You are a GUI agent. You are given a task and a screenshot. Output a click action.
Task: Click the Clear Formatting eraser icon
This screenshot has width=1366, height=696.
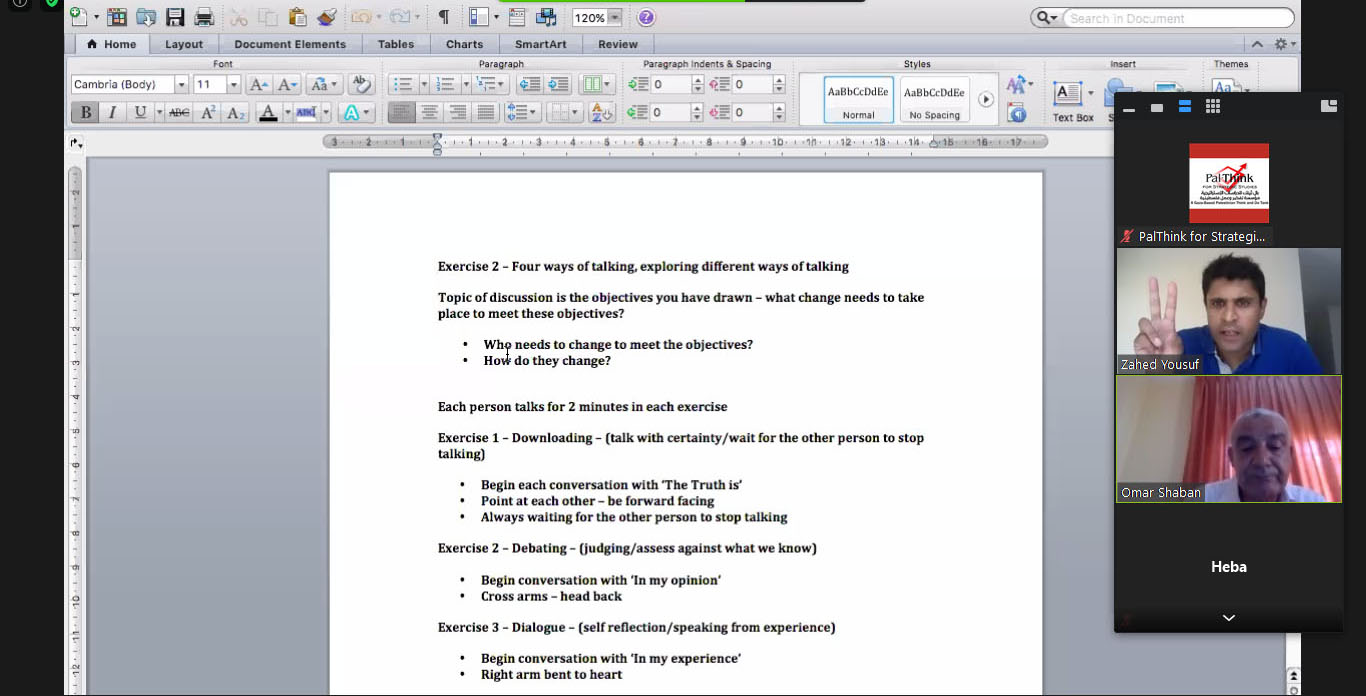361,85
